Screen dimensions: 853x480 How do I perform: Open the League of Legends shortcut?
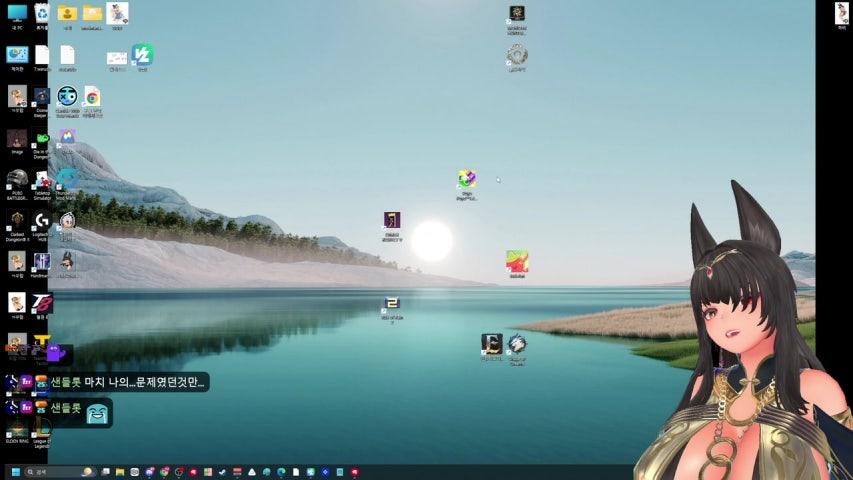pos(42,433)
